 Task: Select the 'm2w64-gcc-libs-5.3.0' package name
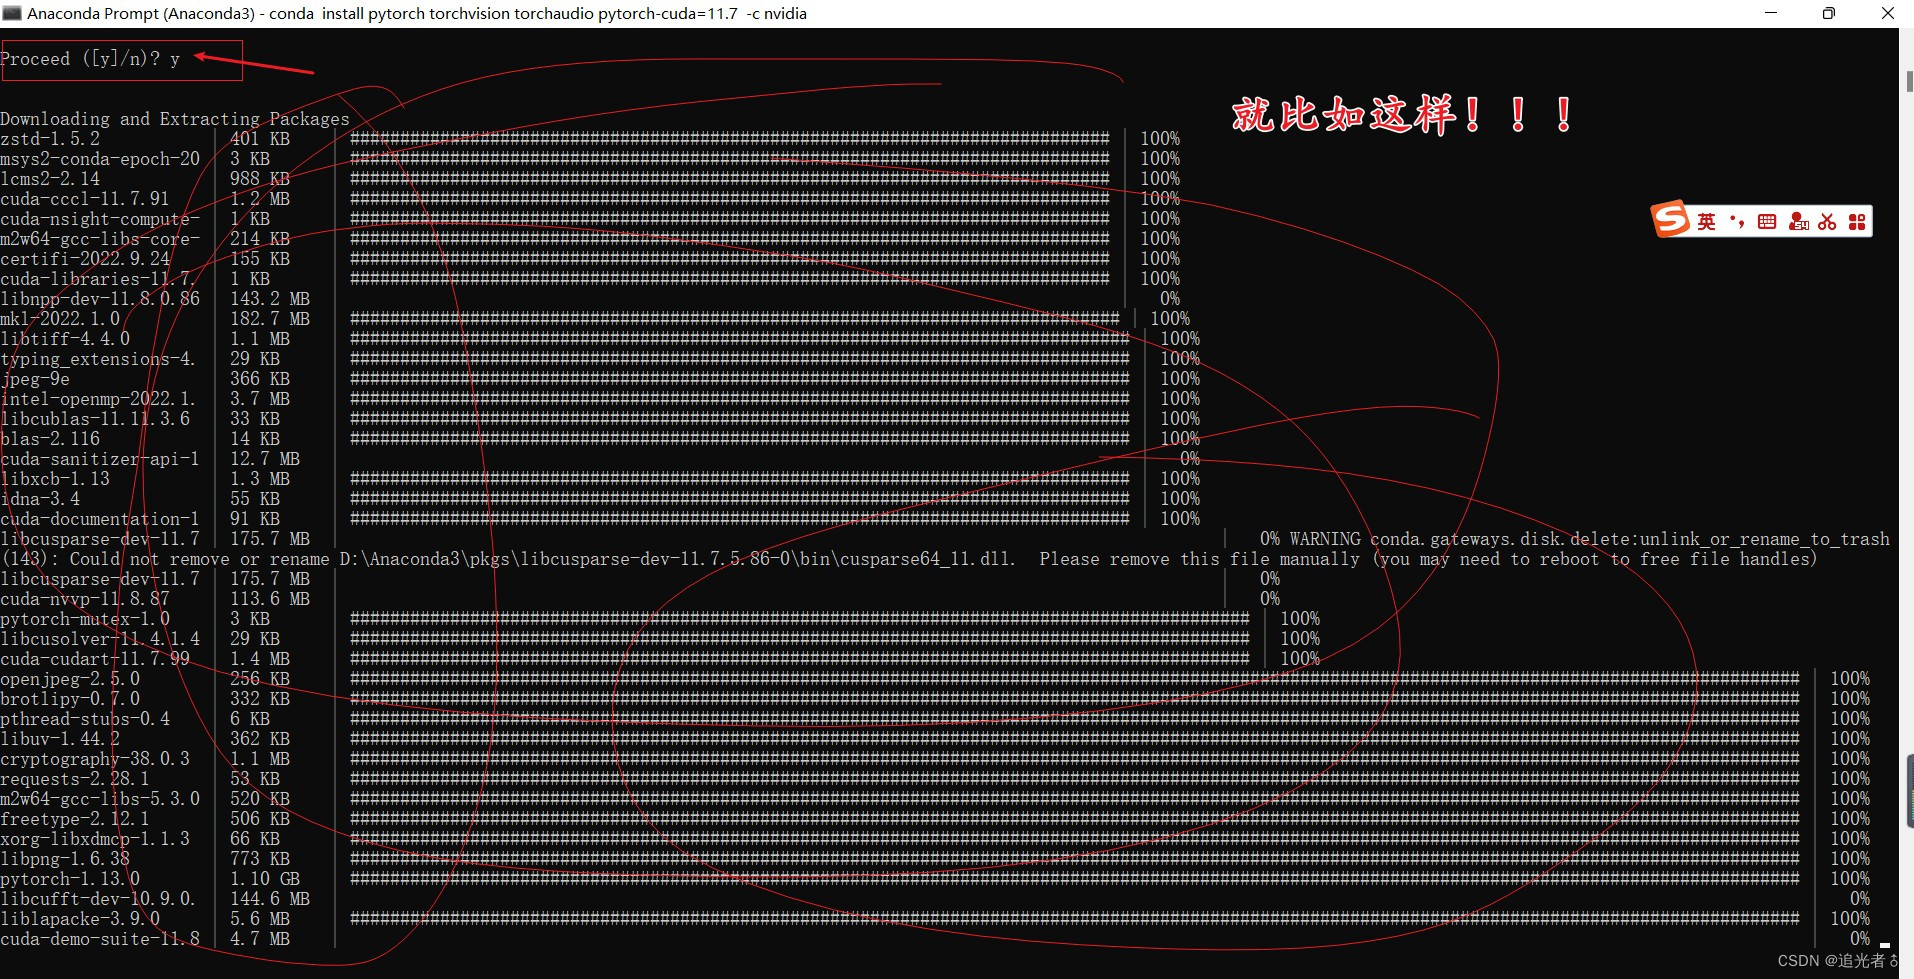(x=100, y=799)
